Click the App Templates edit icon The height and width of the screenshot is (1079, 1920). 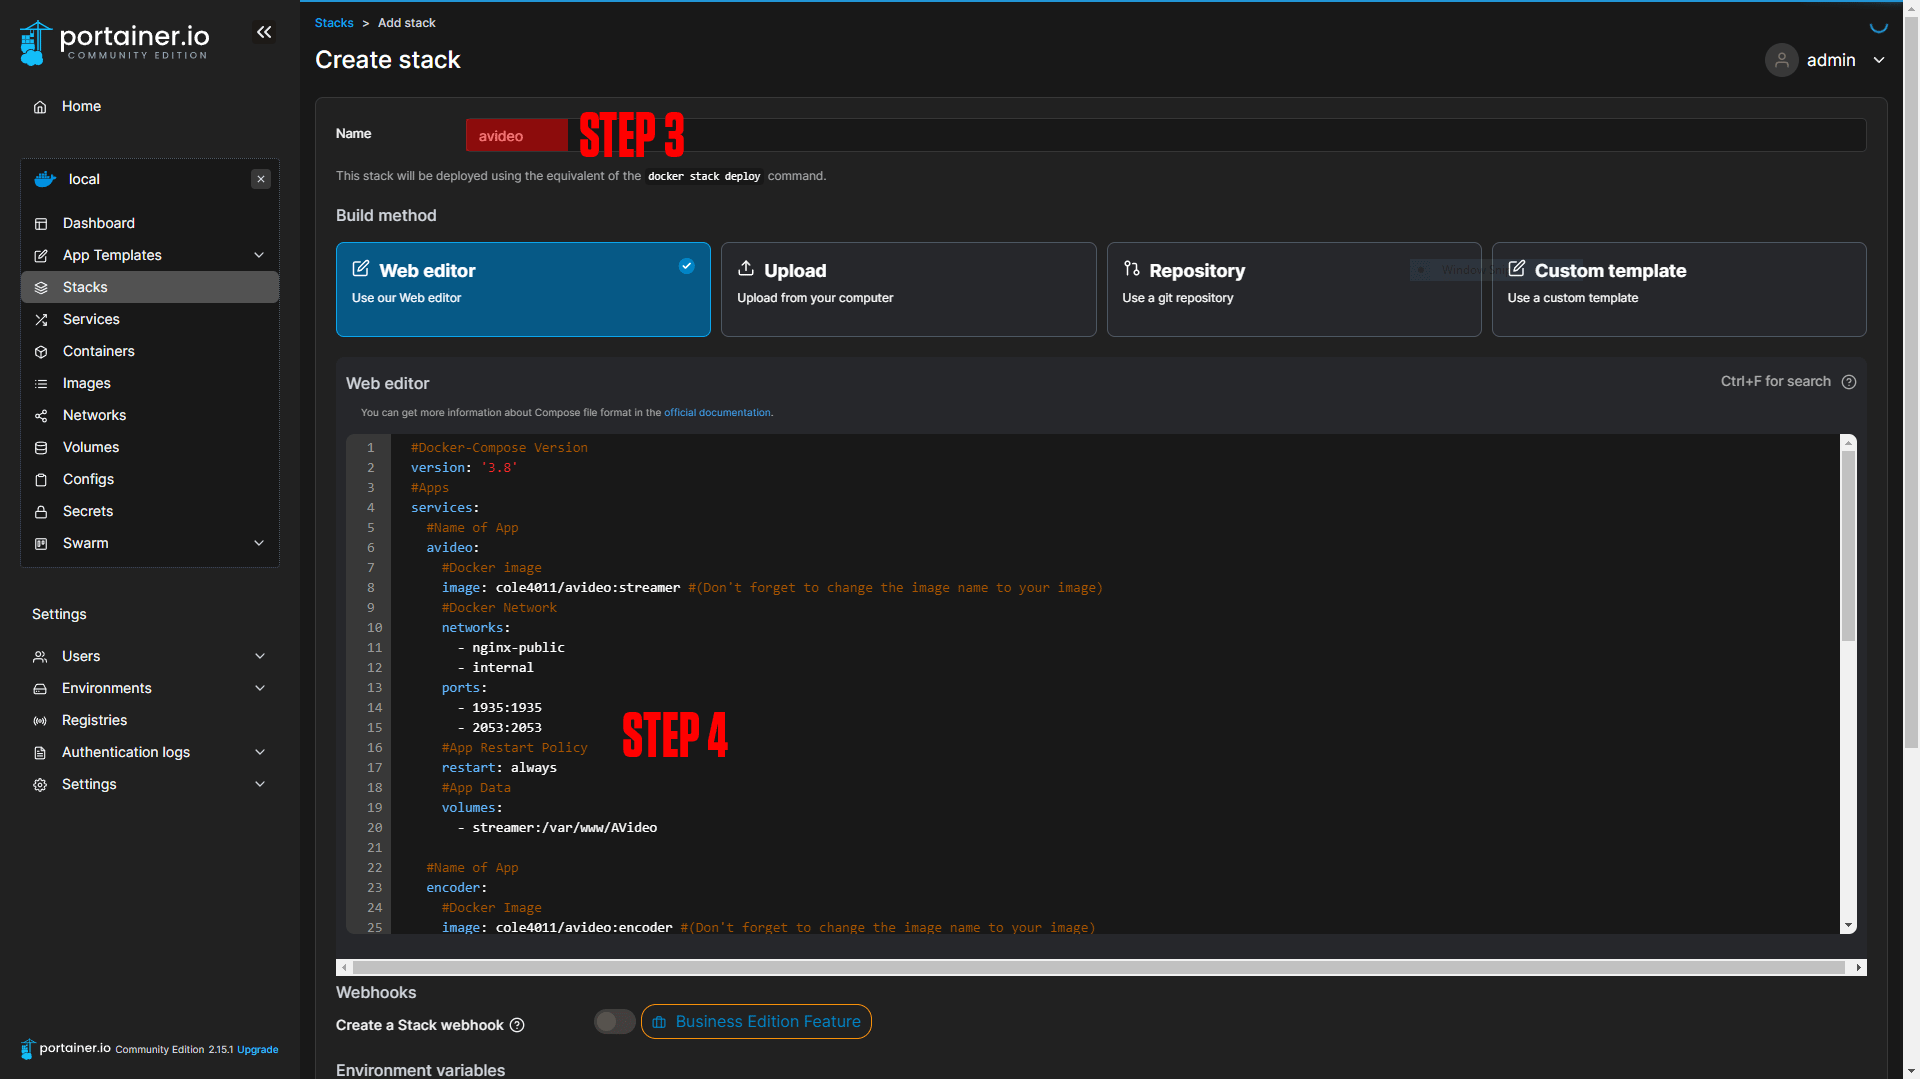[41, 256]
